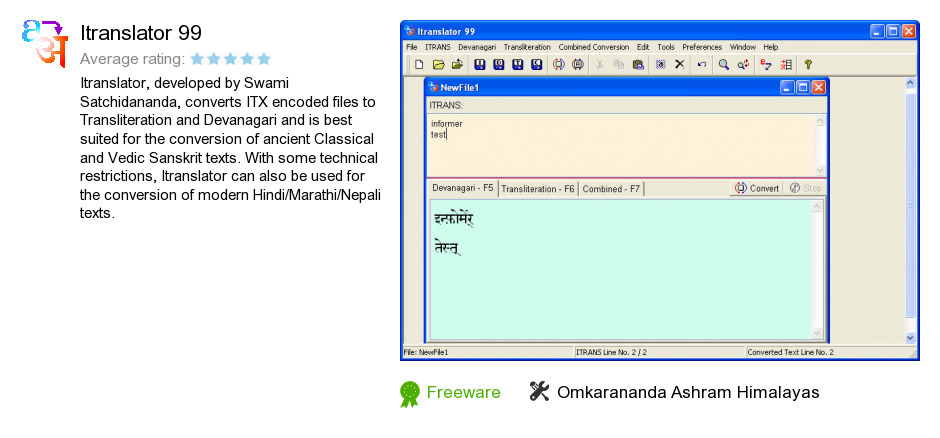Image resolution: width=940 pixels, height=438 pixels.
Task: Click 'ITRANS Line No. 2 / 2' status text
Action: point(611,352)
